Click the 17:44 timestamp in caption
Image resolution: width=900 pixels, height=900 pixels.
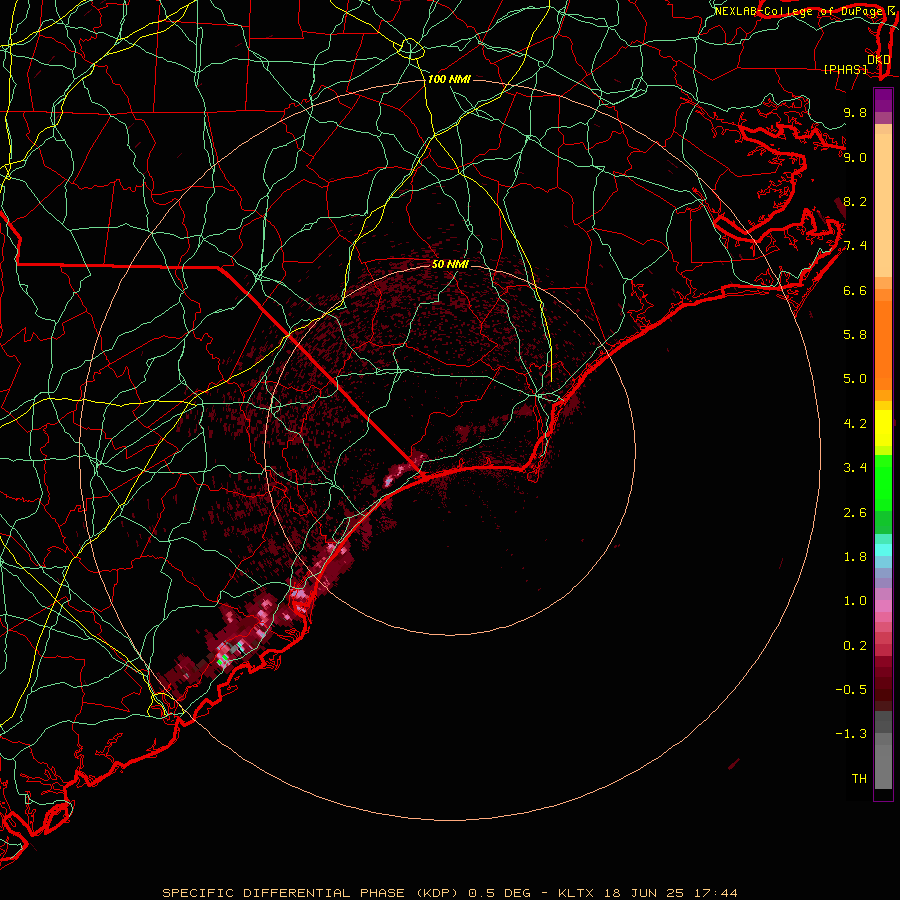[718, 893]
